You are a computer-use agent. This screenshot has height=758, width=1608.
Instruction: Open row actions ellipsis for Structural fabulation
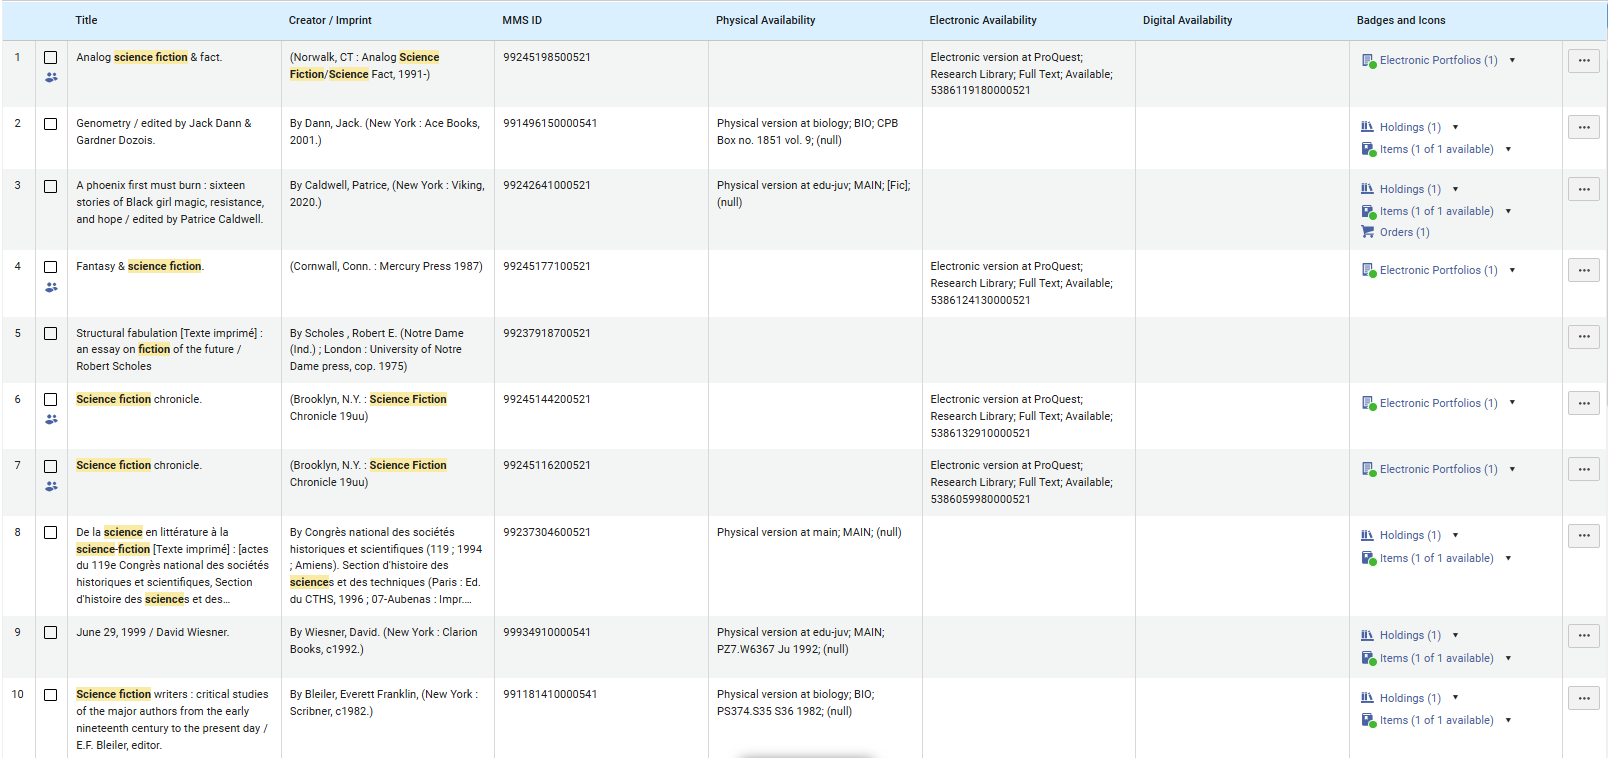tap(1584, 337)
